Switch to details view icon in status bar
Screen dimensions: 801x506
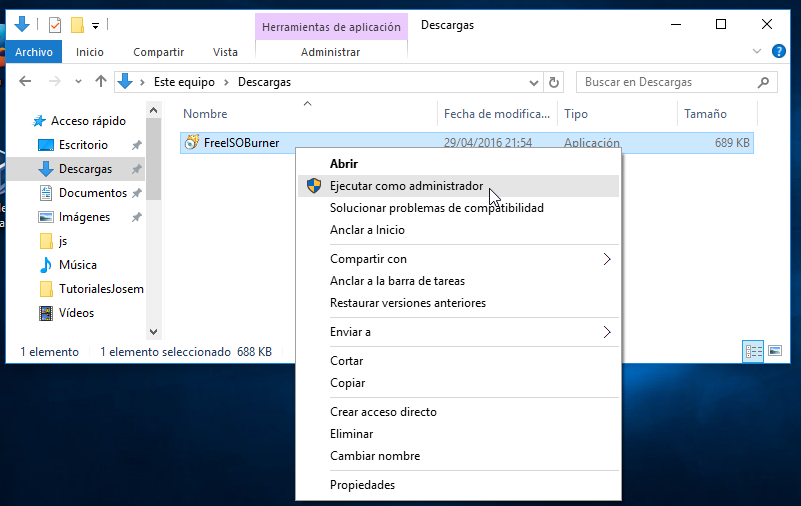click(753, 351)
